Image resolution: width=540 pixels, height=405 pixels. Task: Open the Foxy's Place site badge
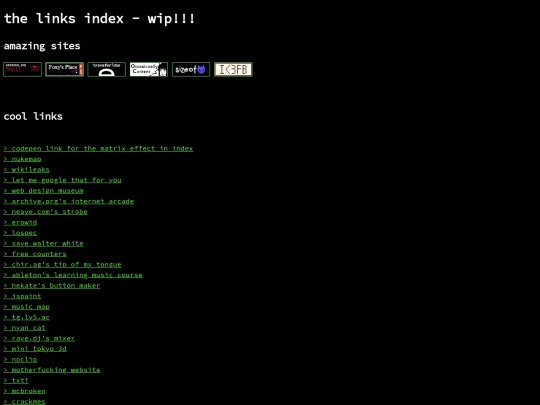coord(64,70)
